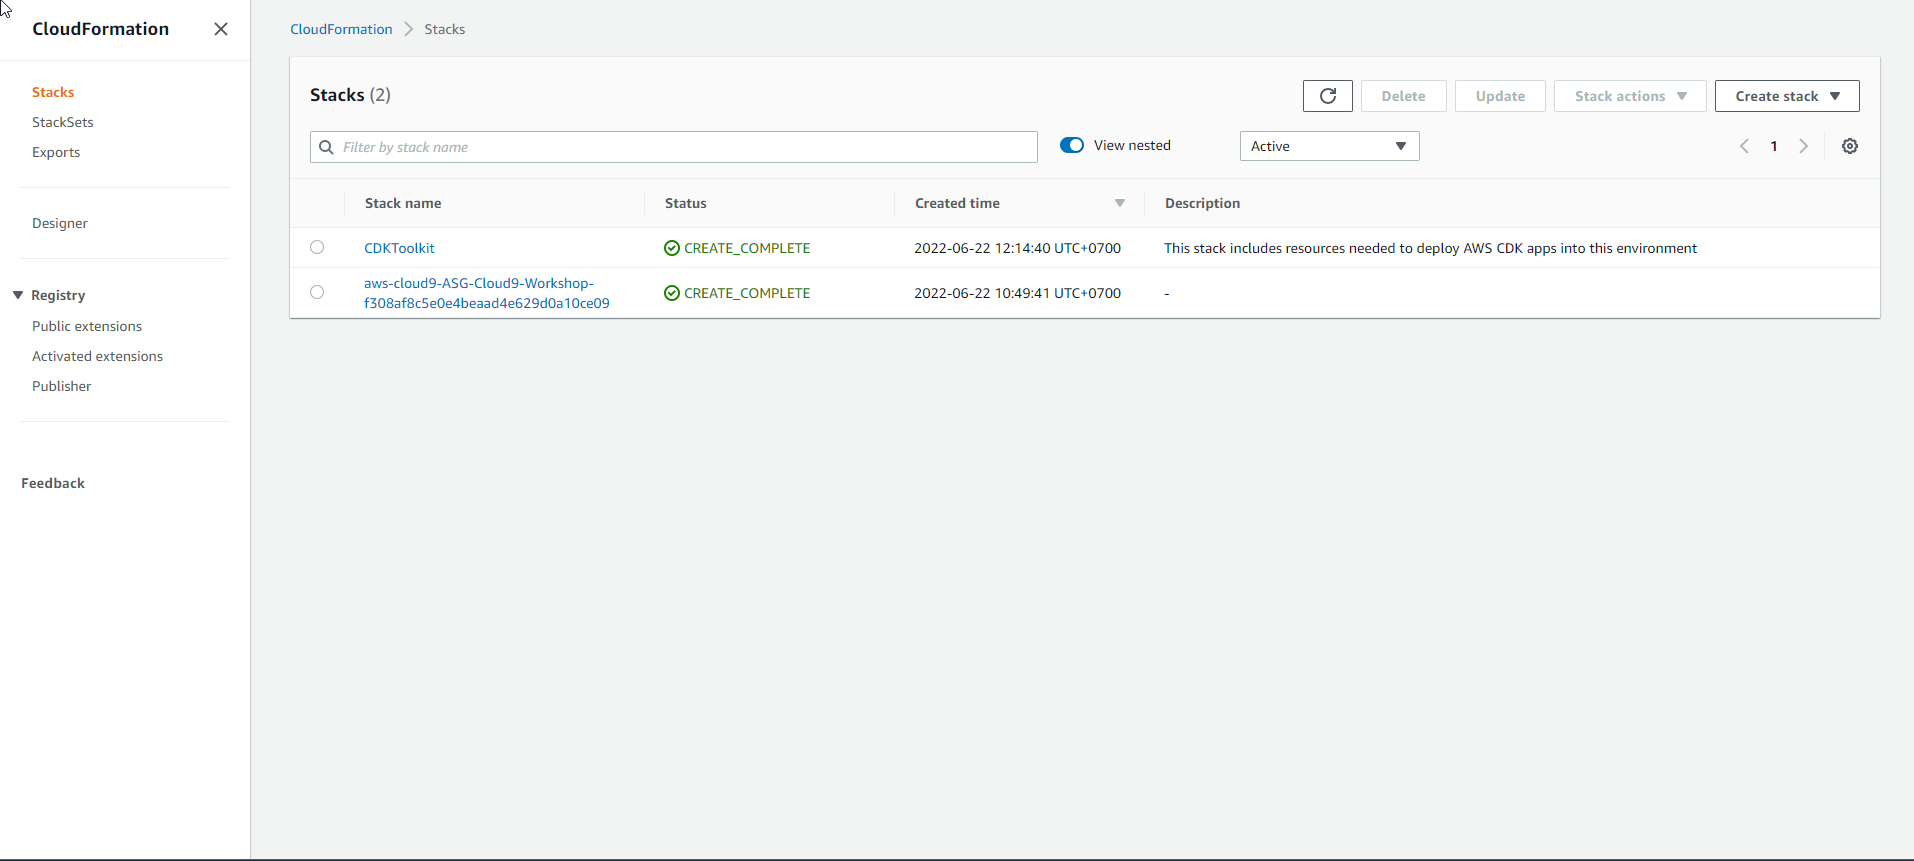Click the Stacks breadcrumb text
1914x861 pixels.
tap(445, 29)
